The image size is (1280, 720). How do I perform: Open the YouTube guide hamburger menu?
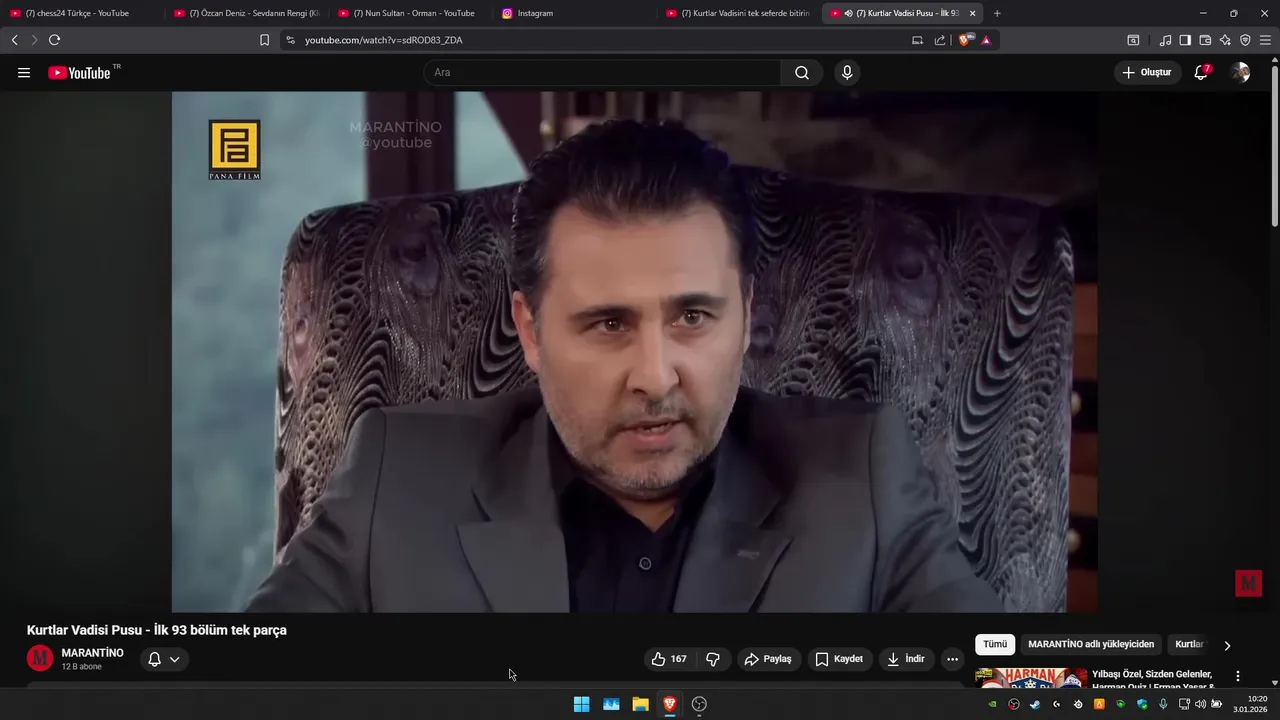[x=24, y=73]
